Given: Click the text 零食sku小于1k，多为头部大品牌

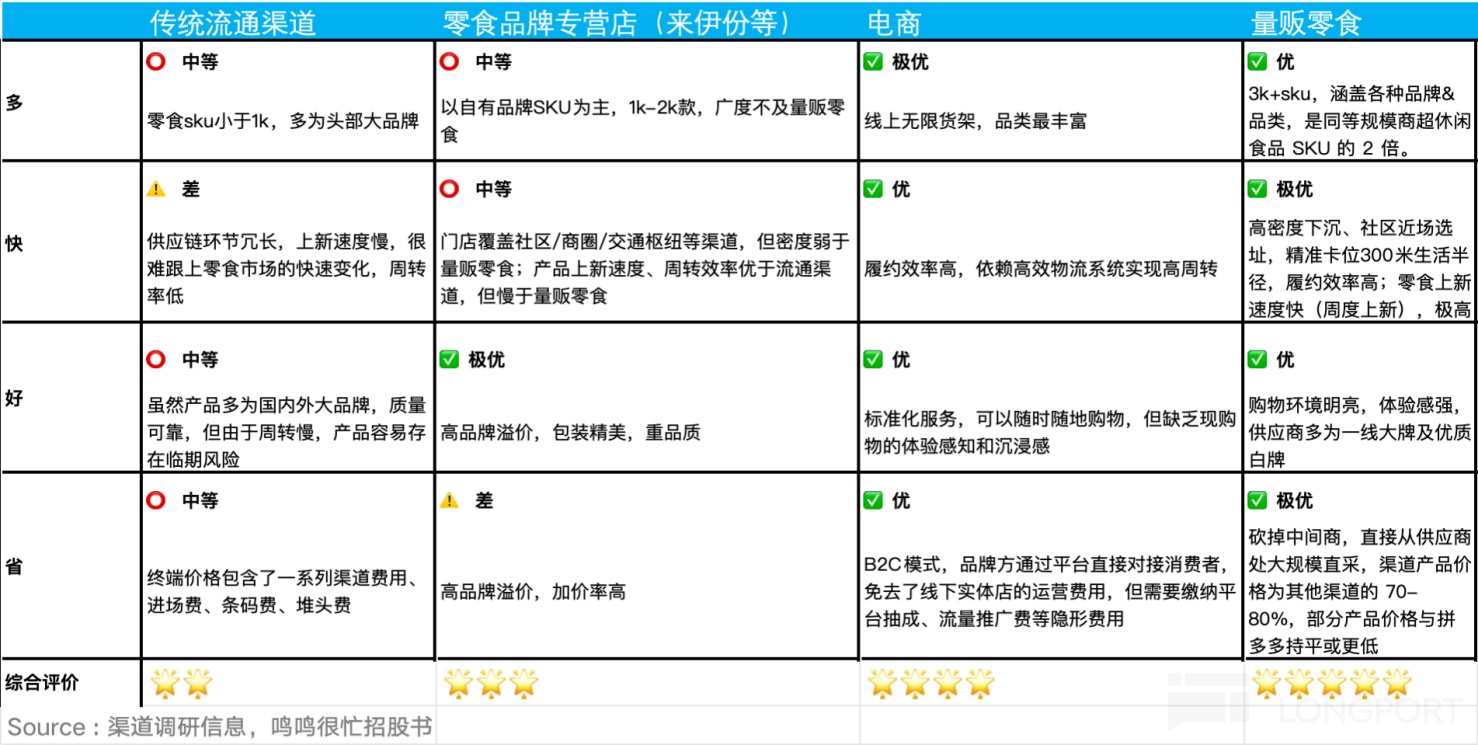Looking at the screenshot, I should click(x=283, y=121).
